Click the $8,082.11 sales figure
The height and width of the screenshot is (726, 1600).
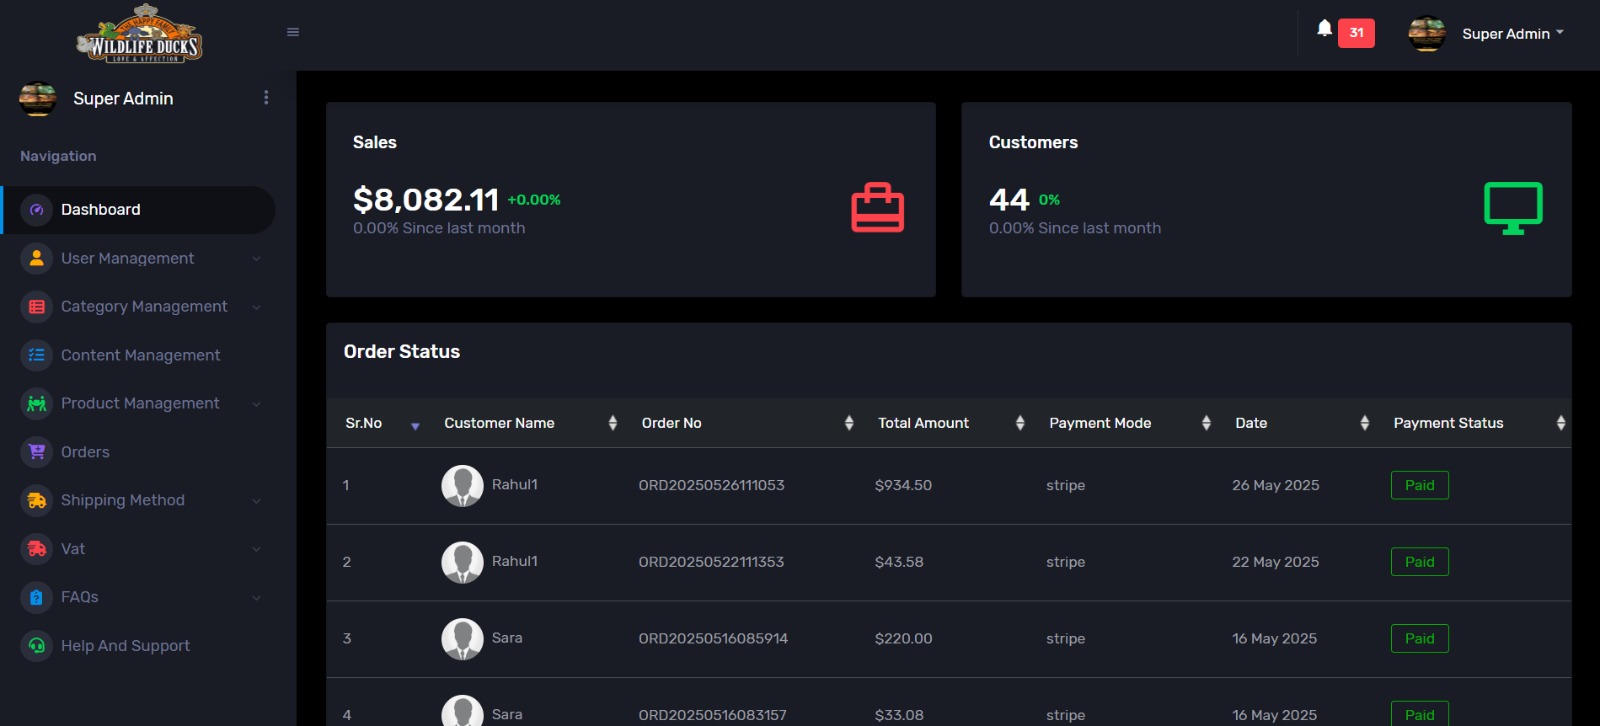pyautogui.click(x=426, y=200)
